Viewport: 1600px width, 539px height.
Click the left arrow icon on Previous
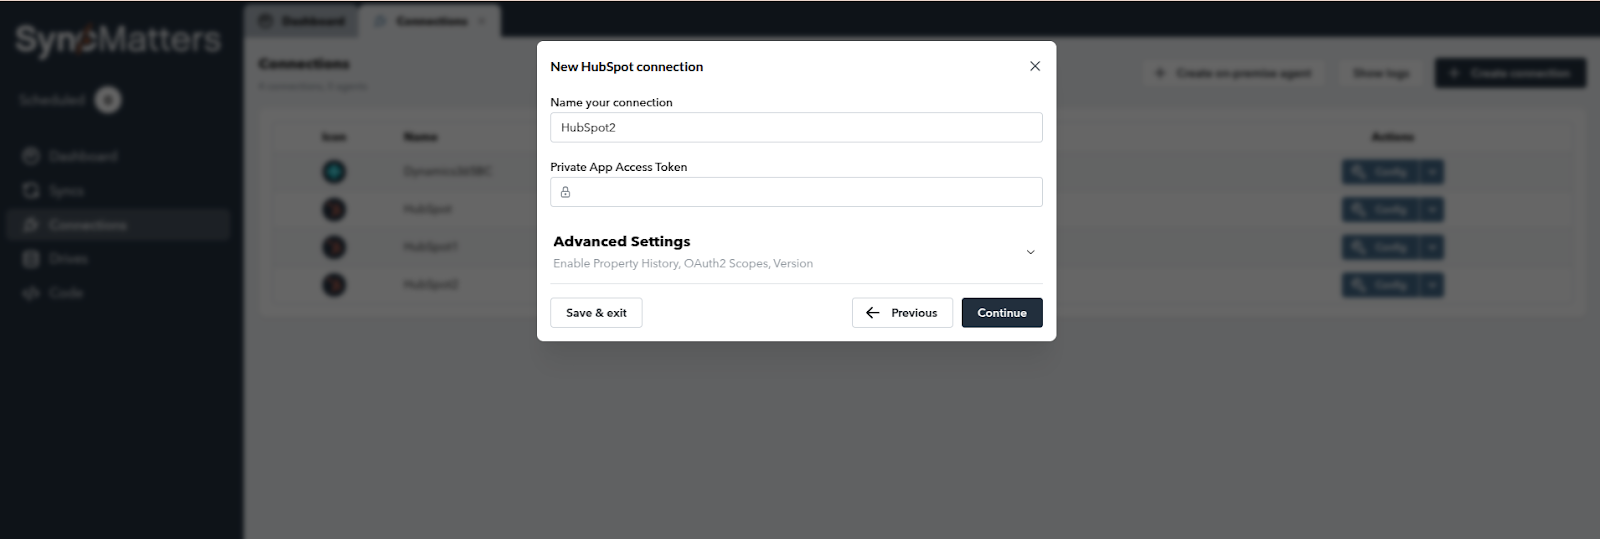[x=873, y=313]
